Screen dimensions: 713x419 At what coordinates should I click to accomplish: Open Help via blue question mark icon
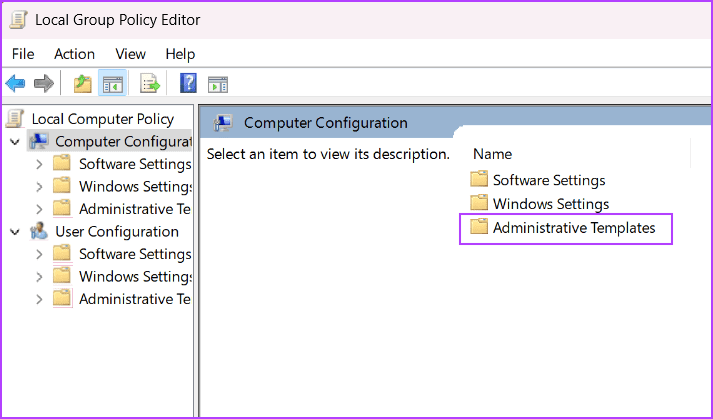tap(188, 83)
